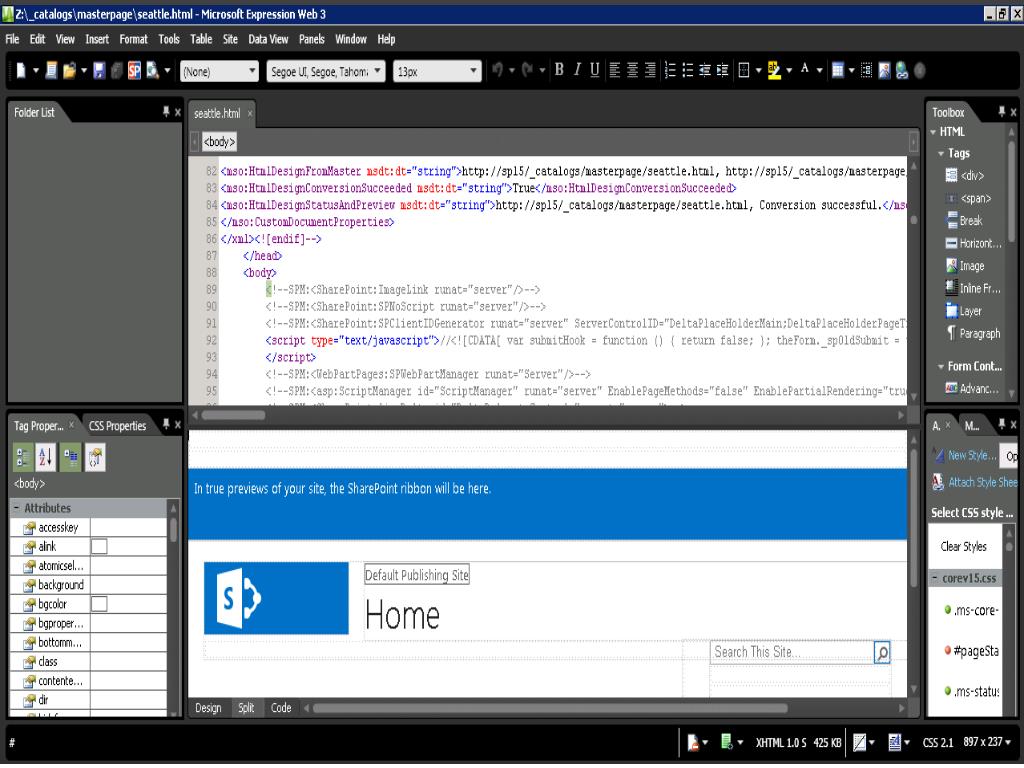
Task: Insert a hyperlink with the globe icon
Action: pos(902,70)
